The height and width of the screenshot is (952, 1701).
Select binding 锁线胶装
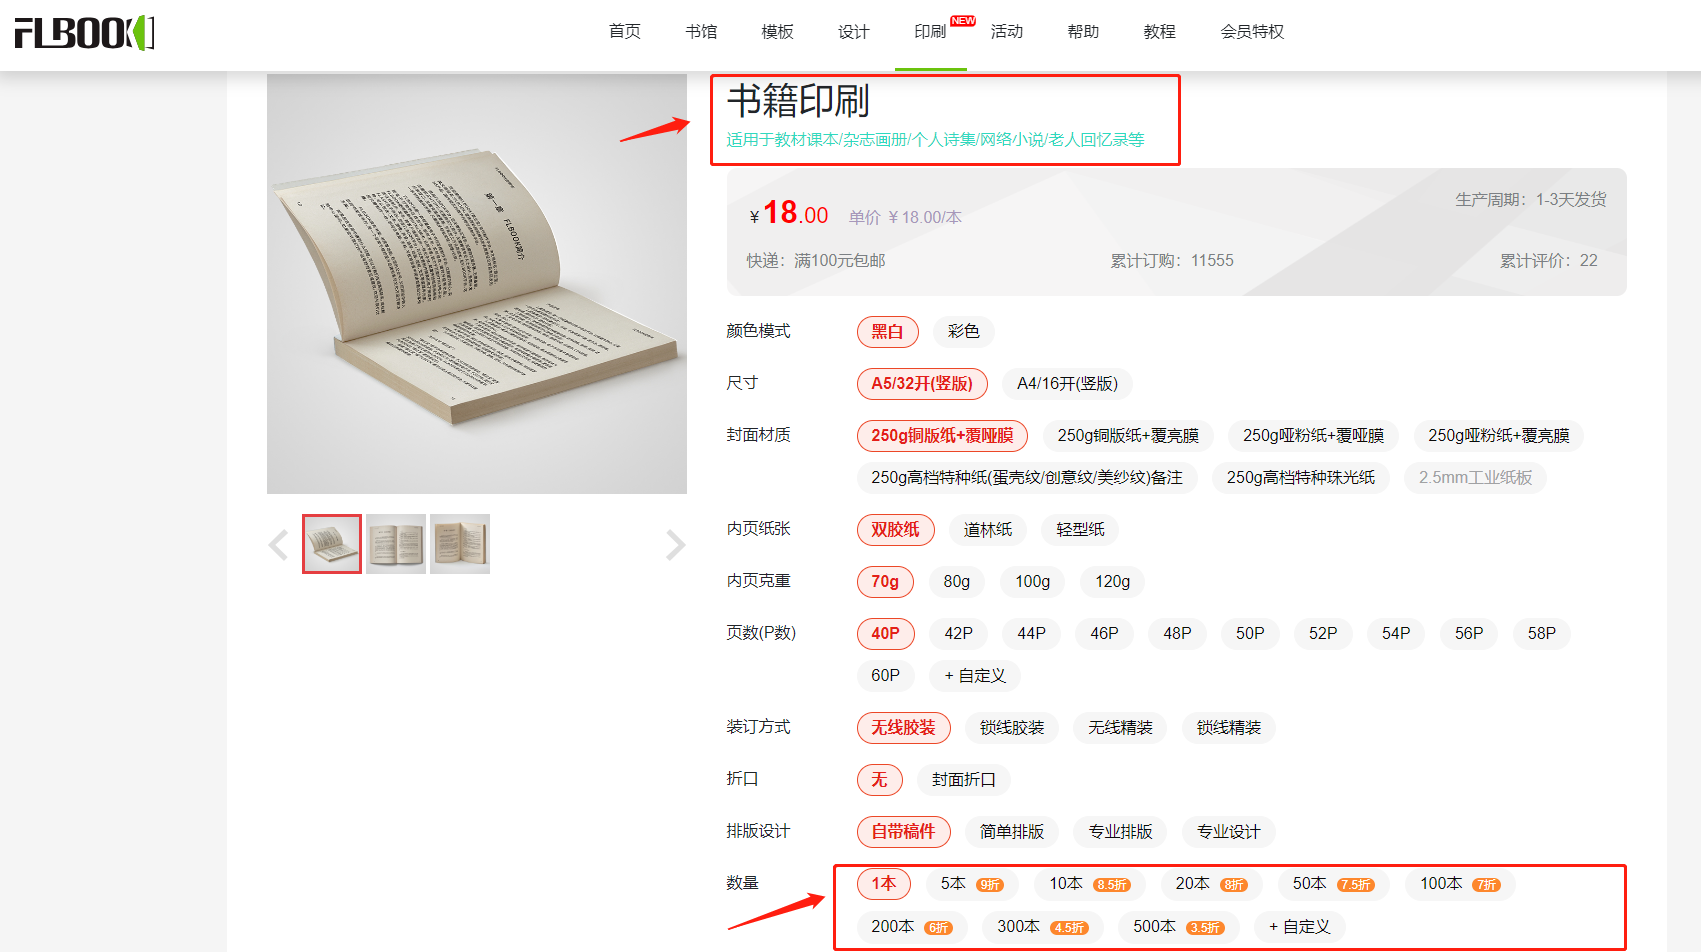point(1012,728)
